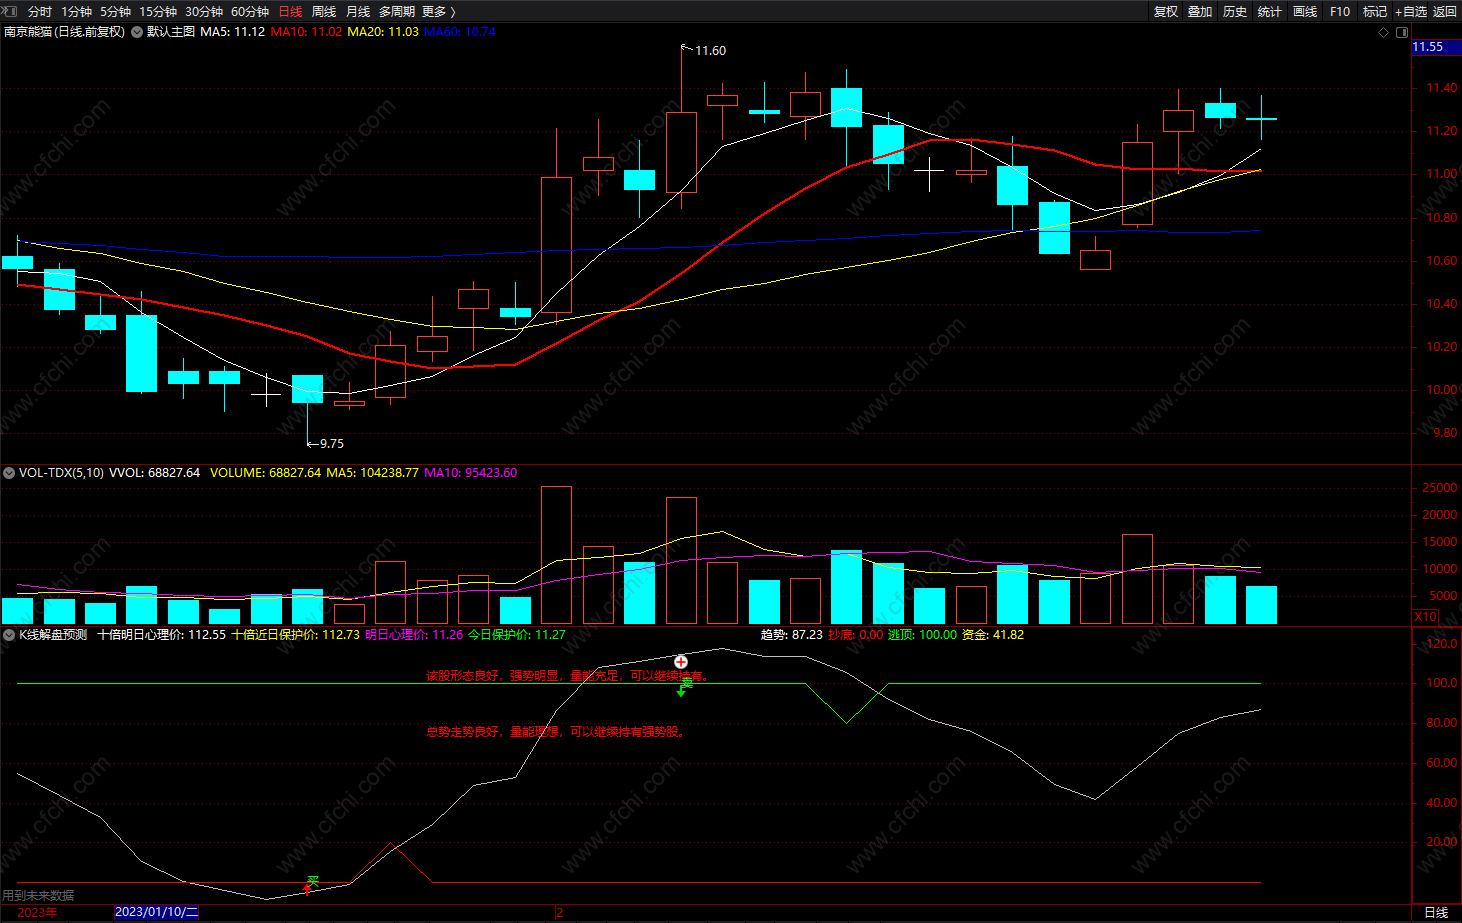Image resolution: width=1462 pixels, height=923 pixels.
Task: Click the MA20: 11.03 value label
Action: click(383, 32)
